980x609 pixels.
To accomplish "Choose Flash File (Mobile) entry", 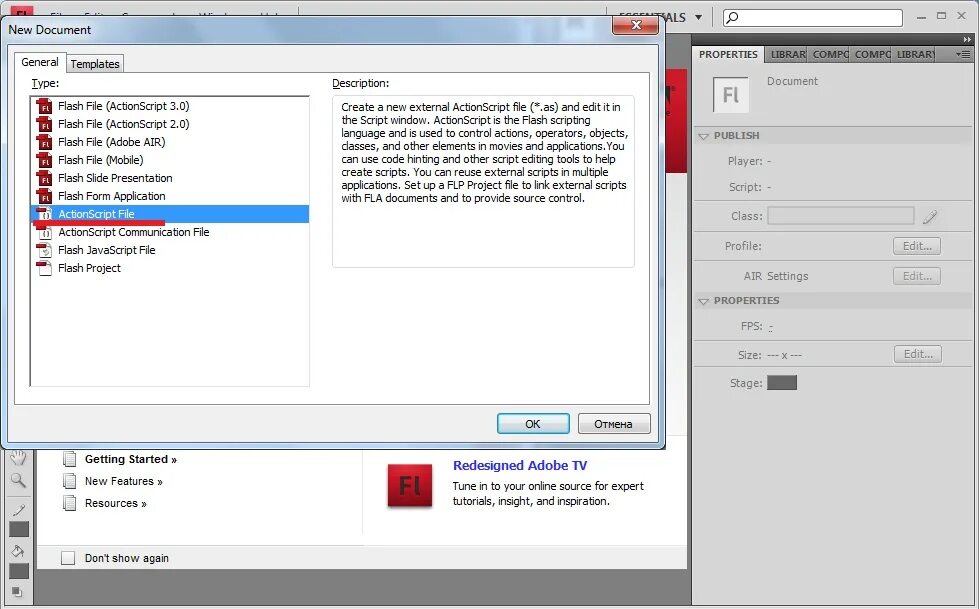I will [x=169, y=160].
